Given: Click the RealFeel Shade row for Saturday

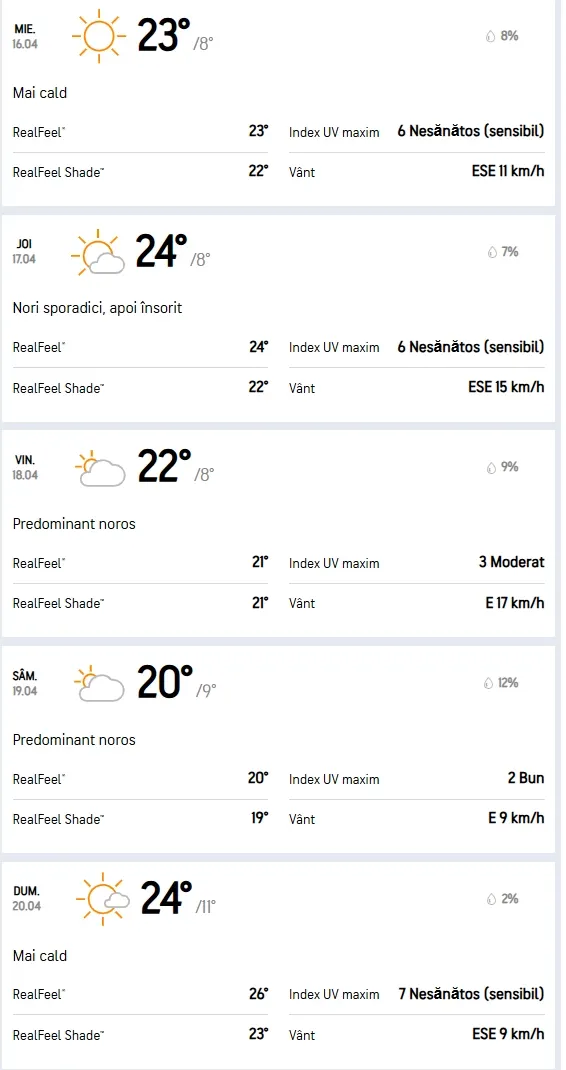Looking at the screenshot, I should (x=141, y=819).
